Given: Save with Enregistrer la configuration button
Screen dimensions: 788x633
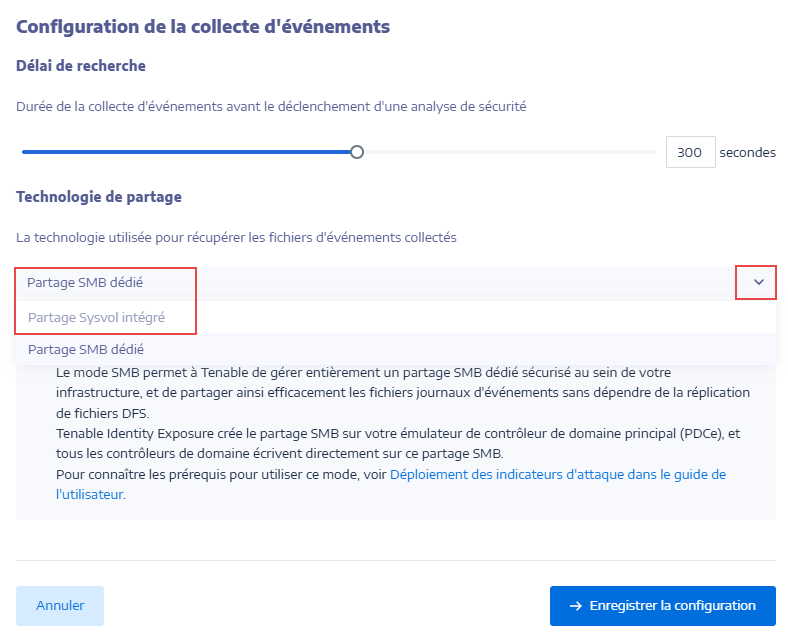Looking at the screenshot, I should 662,606.
